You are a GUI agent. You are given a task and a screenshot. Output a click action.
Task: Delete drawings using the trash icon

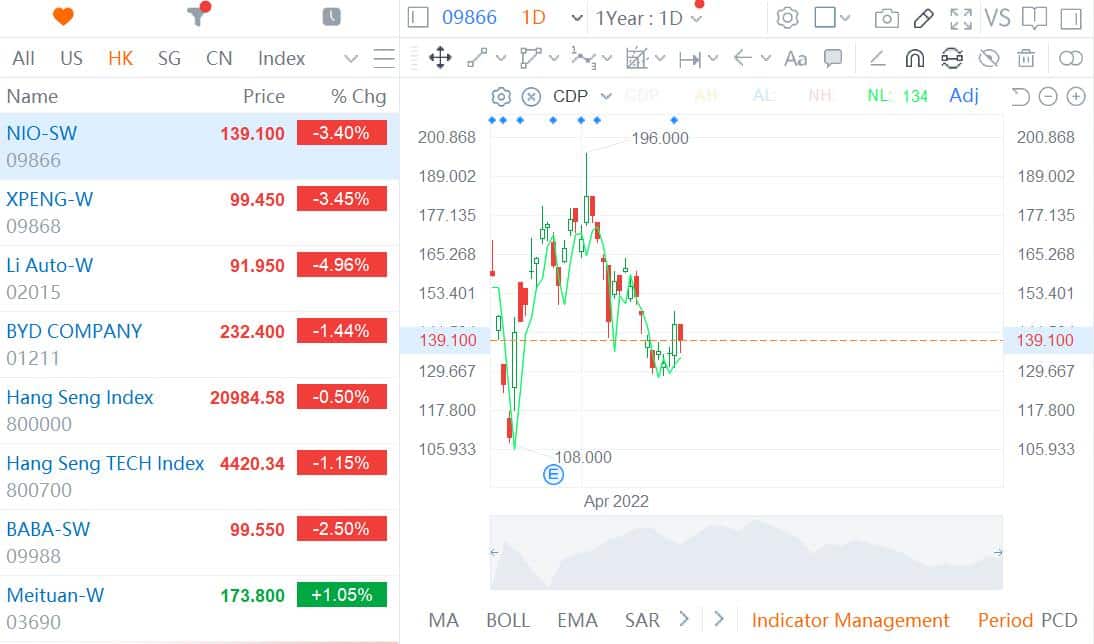point(1026,58)
